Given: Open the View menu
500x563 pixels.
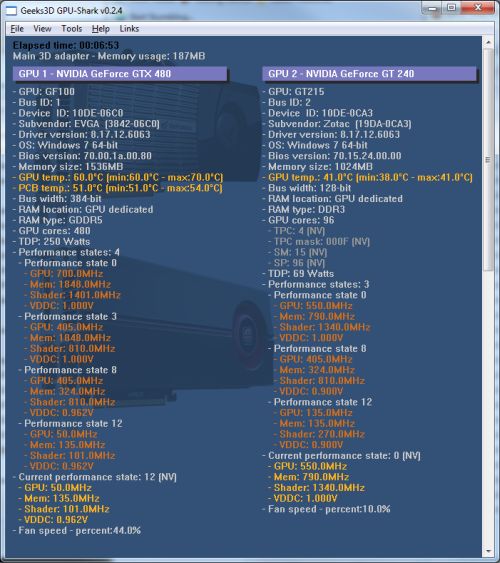Looking at the screenshot, I should pos(42,29).
